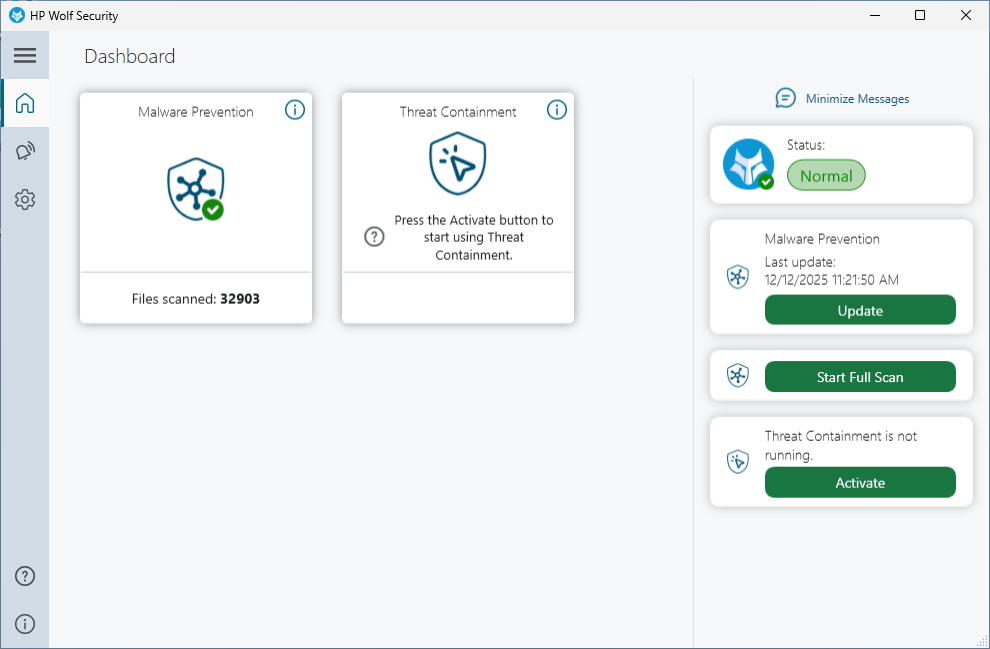This screenshot has height=649, width=990.
Task: Click the HP Wolf Security title bar logo
Action: click(x=17, y=15)
